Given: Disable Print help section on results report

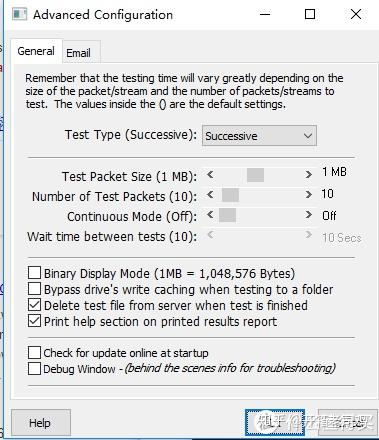Looking at the screenshot, I should [x=34, y=321].
